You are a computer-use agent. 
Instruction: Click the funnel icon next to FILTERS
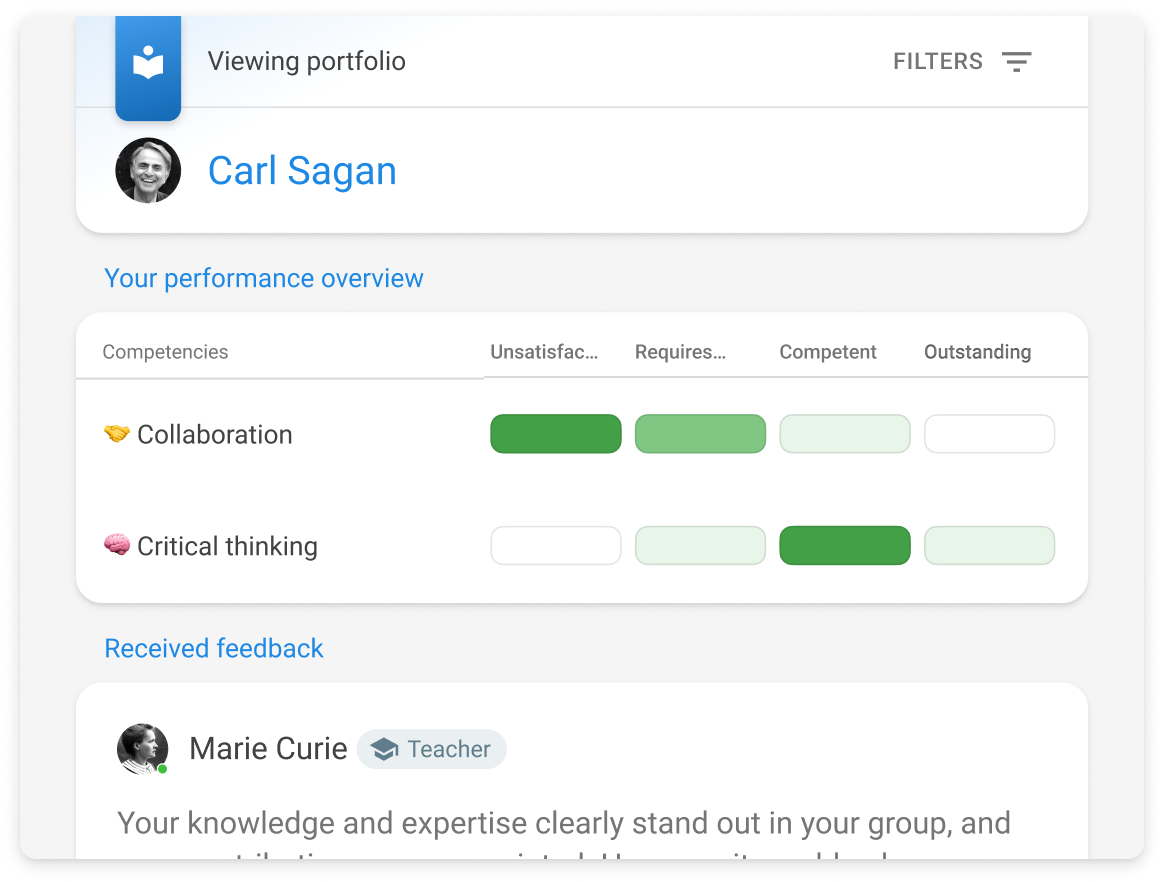pos(1017,61)
